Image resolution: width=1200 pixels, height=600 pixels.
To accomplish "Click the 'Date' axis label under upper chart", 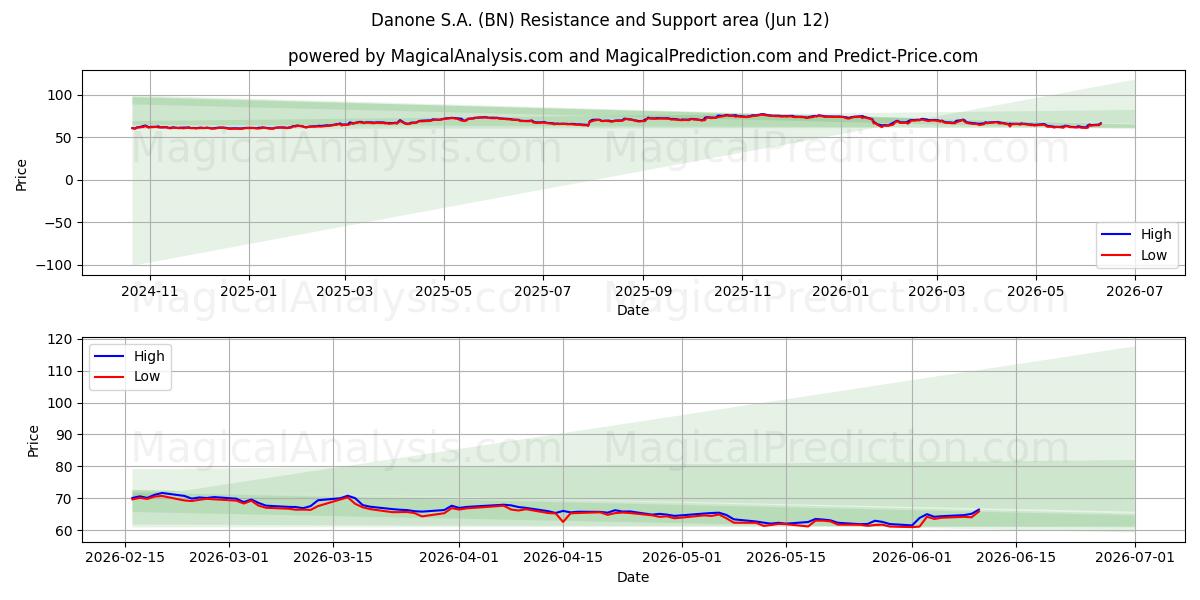I will (x=633, y=311).
